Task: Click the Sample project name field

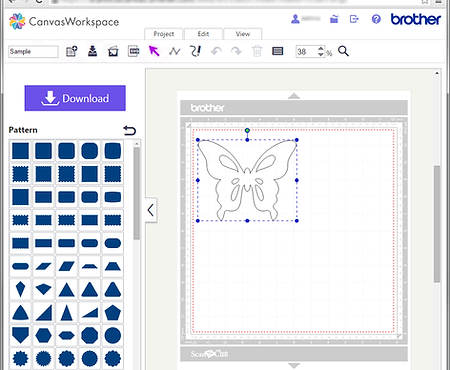Action: click(33, 51)
